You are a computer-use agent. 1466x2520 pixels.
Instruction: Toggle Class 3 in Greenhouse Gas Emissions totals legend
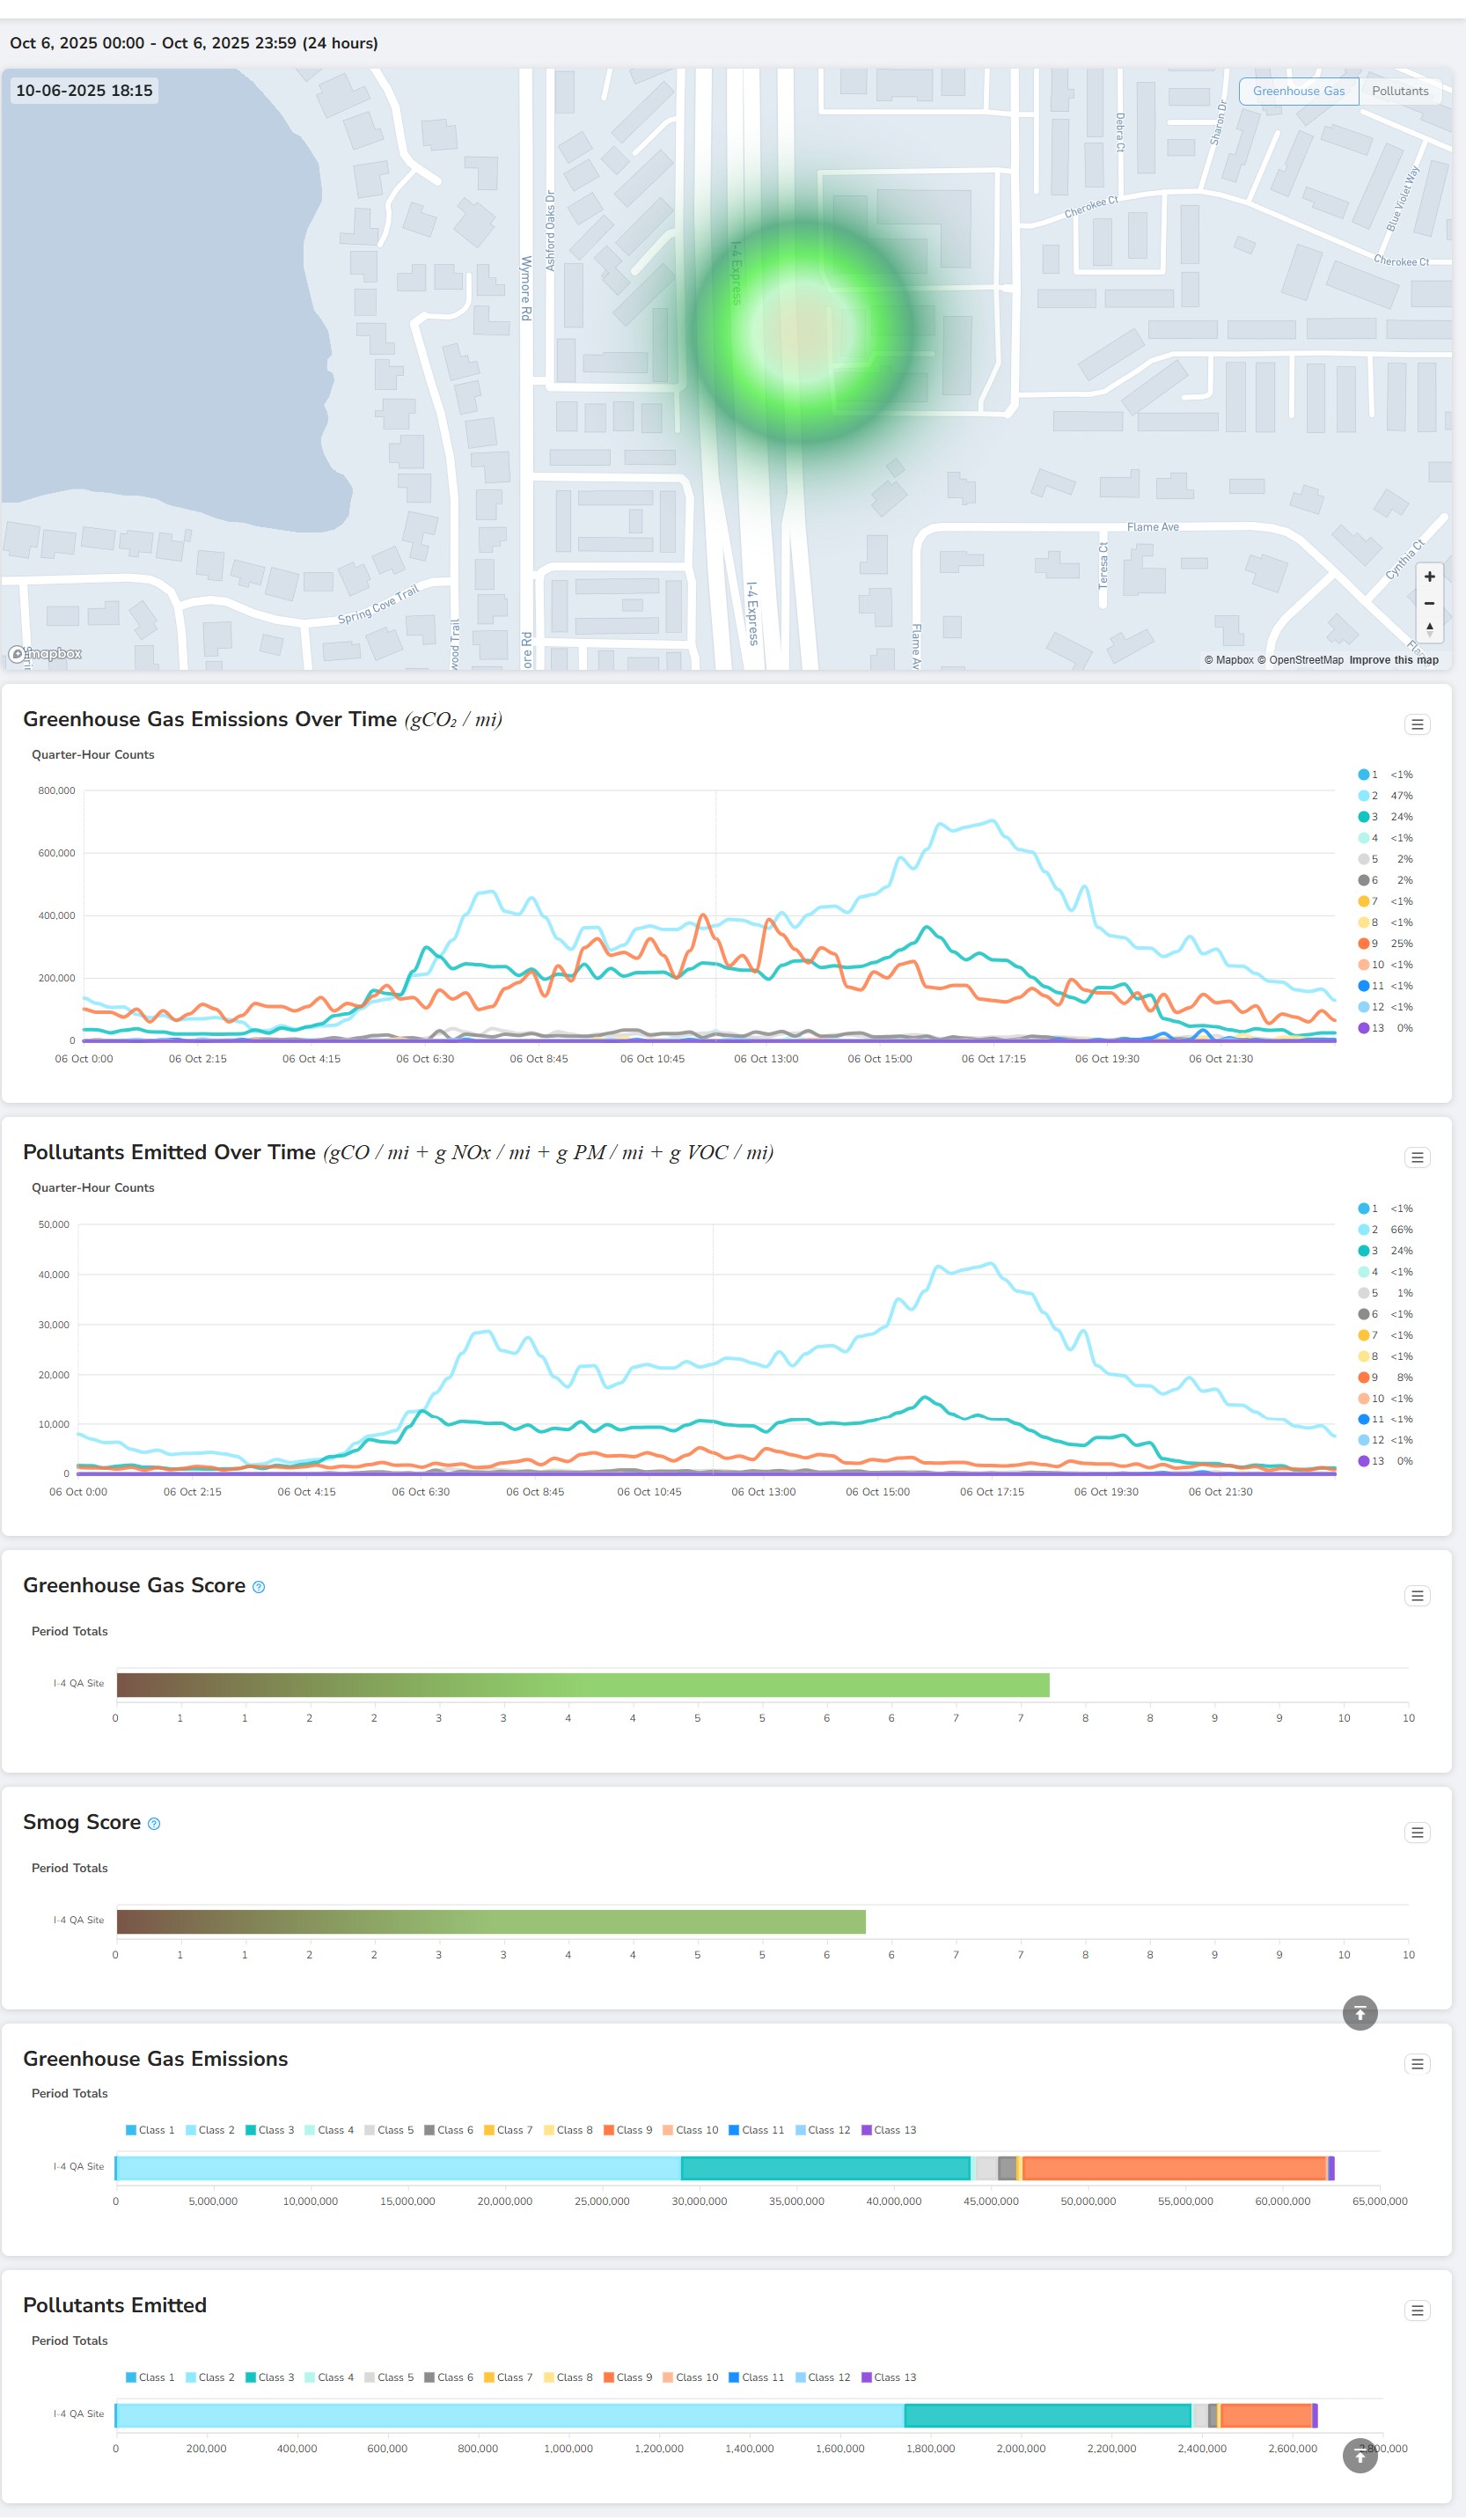point(270,2130)
